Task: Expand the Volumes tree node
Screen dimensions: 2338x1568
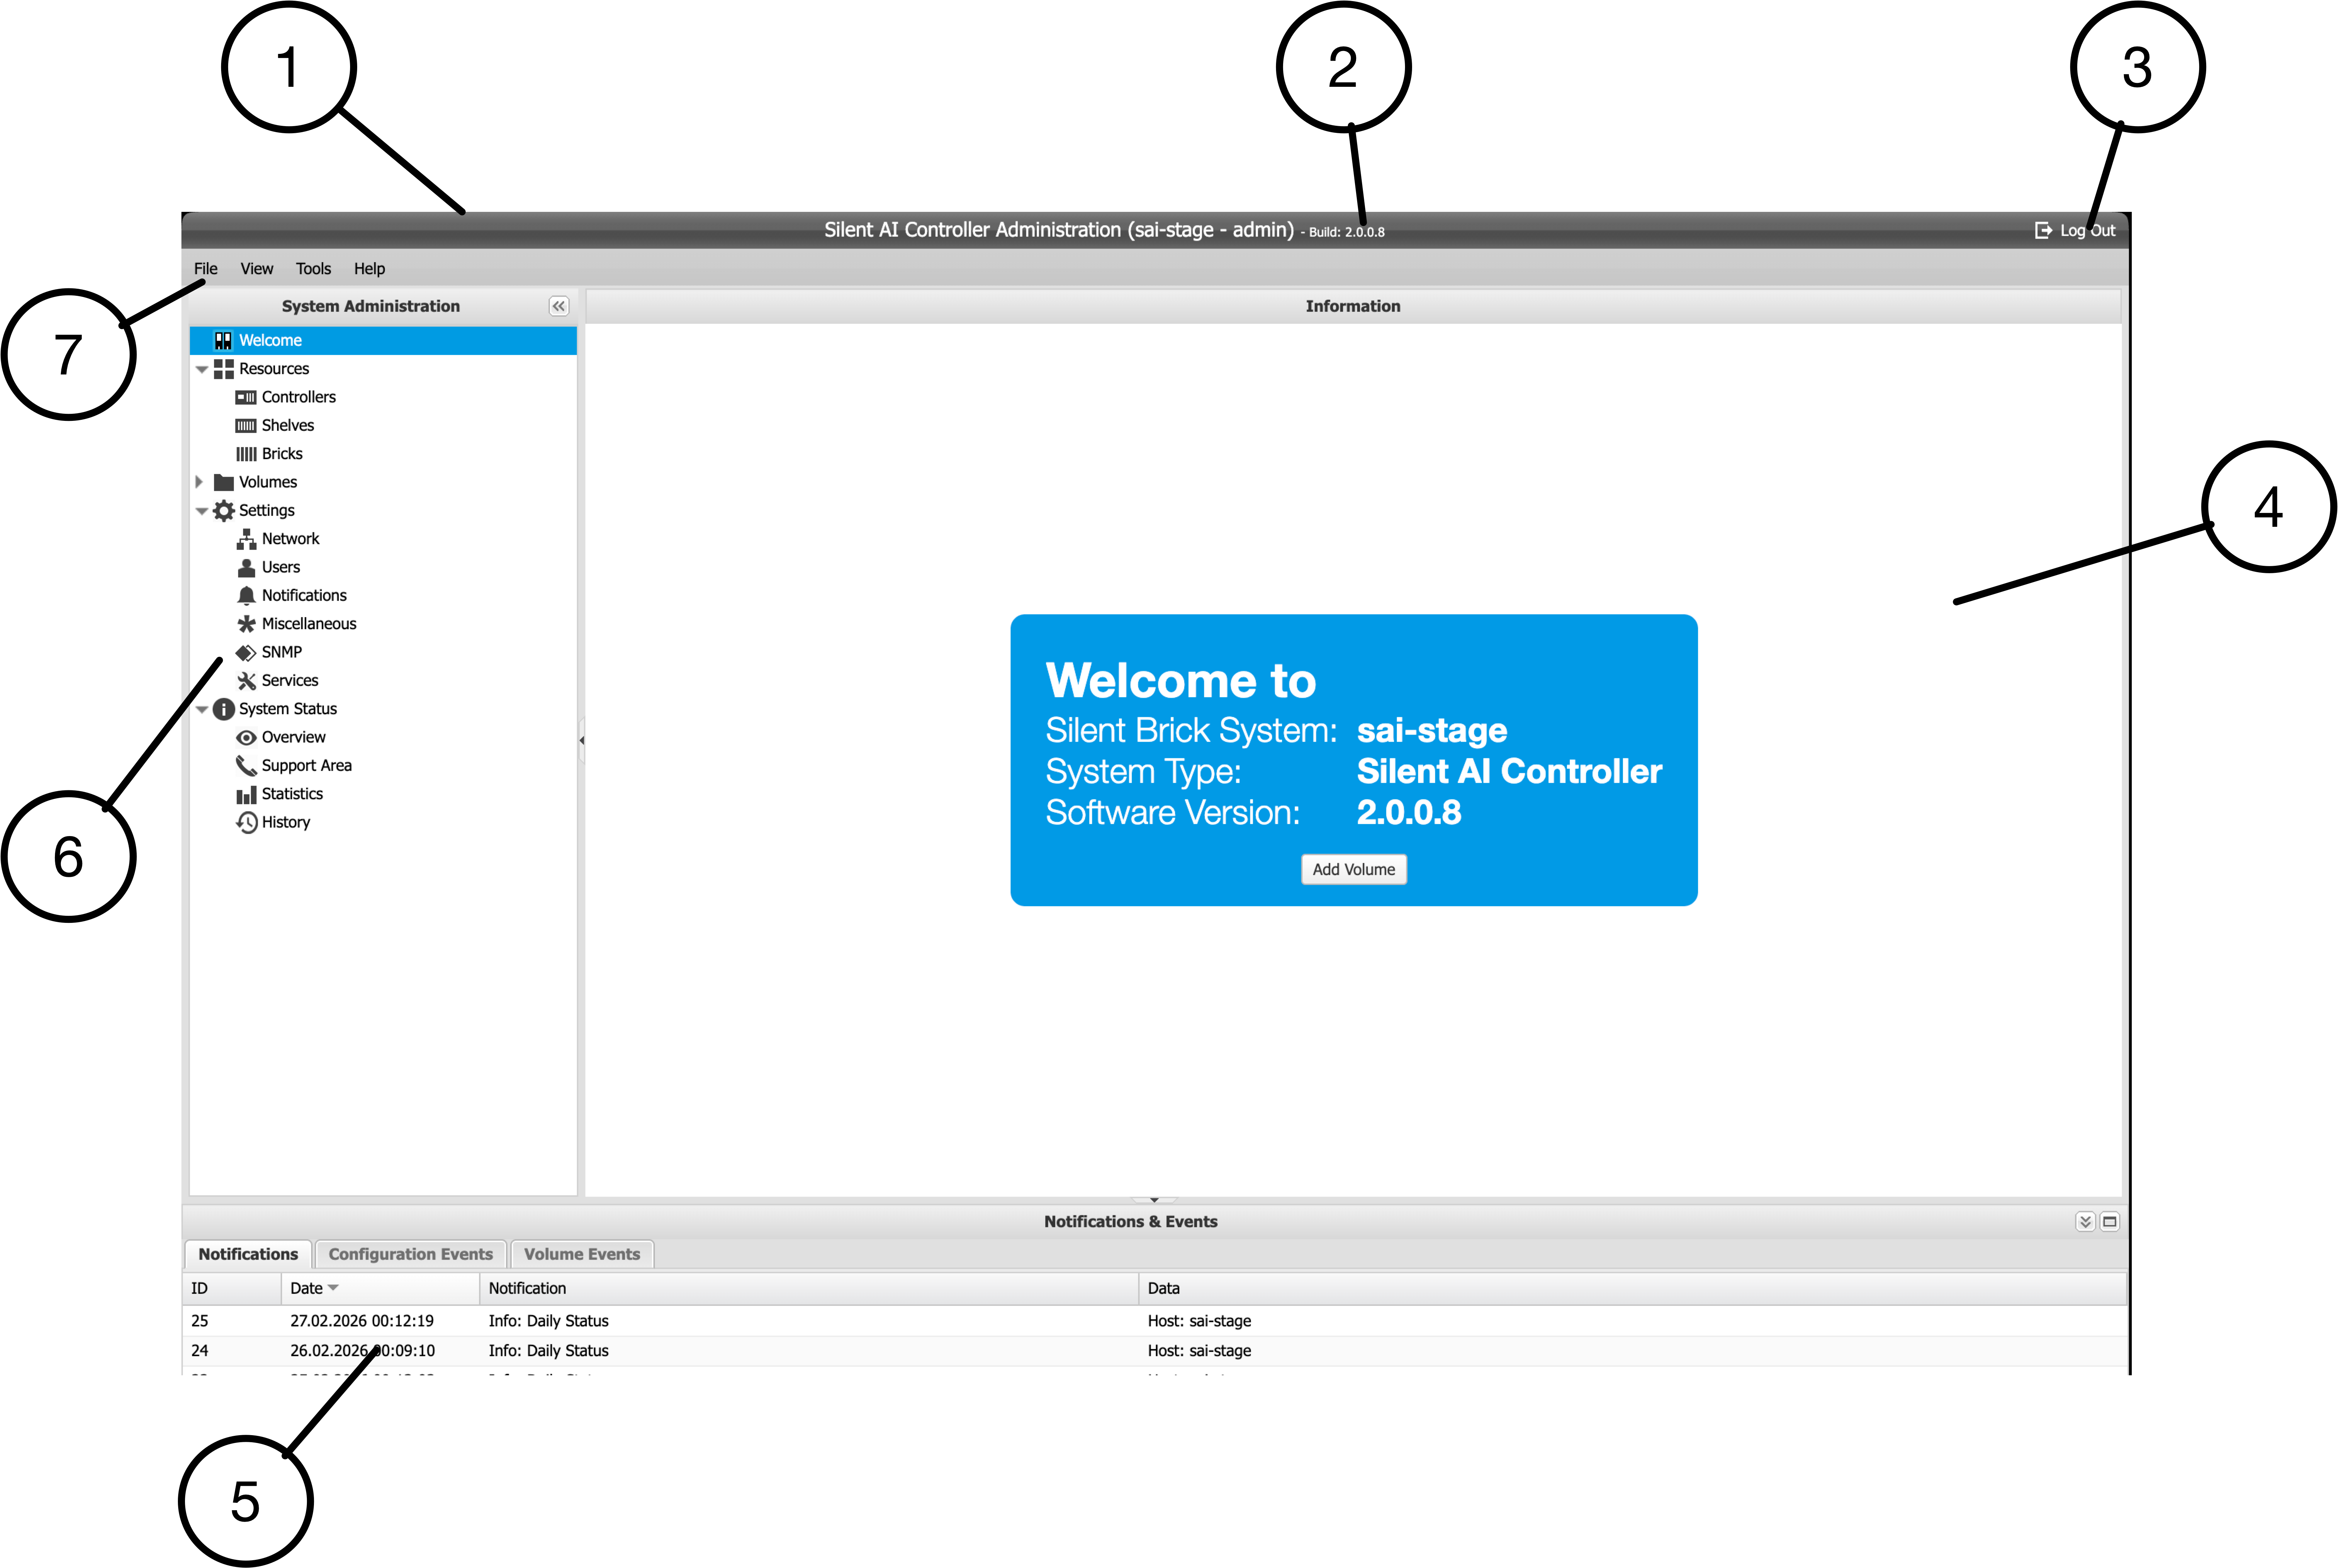Action: [199, 482]
